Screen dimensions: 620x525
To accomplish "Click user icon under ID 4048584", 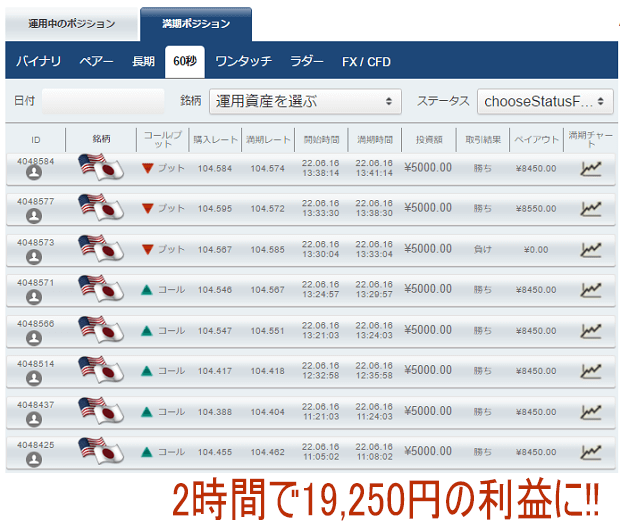I will tap(34, 173).
